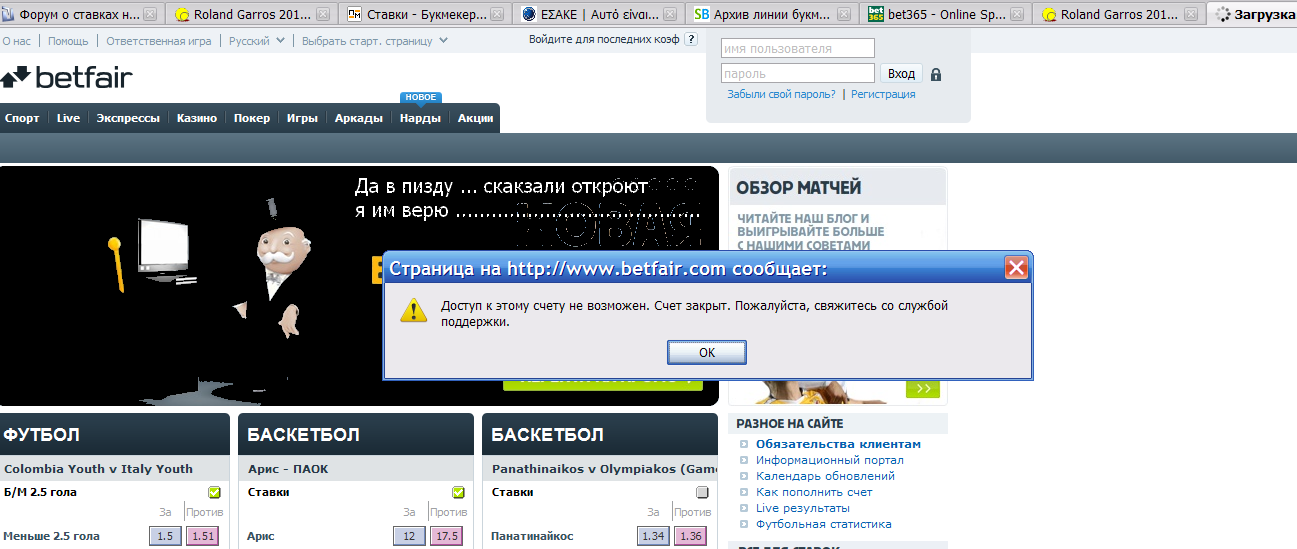Image resolution: width=1297 pixels, height=549 pixels.
Task: Open Обязательства клиентам link
Action: 838,444
